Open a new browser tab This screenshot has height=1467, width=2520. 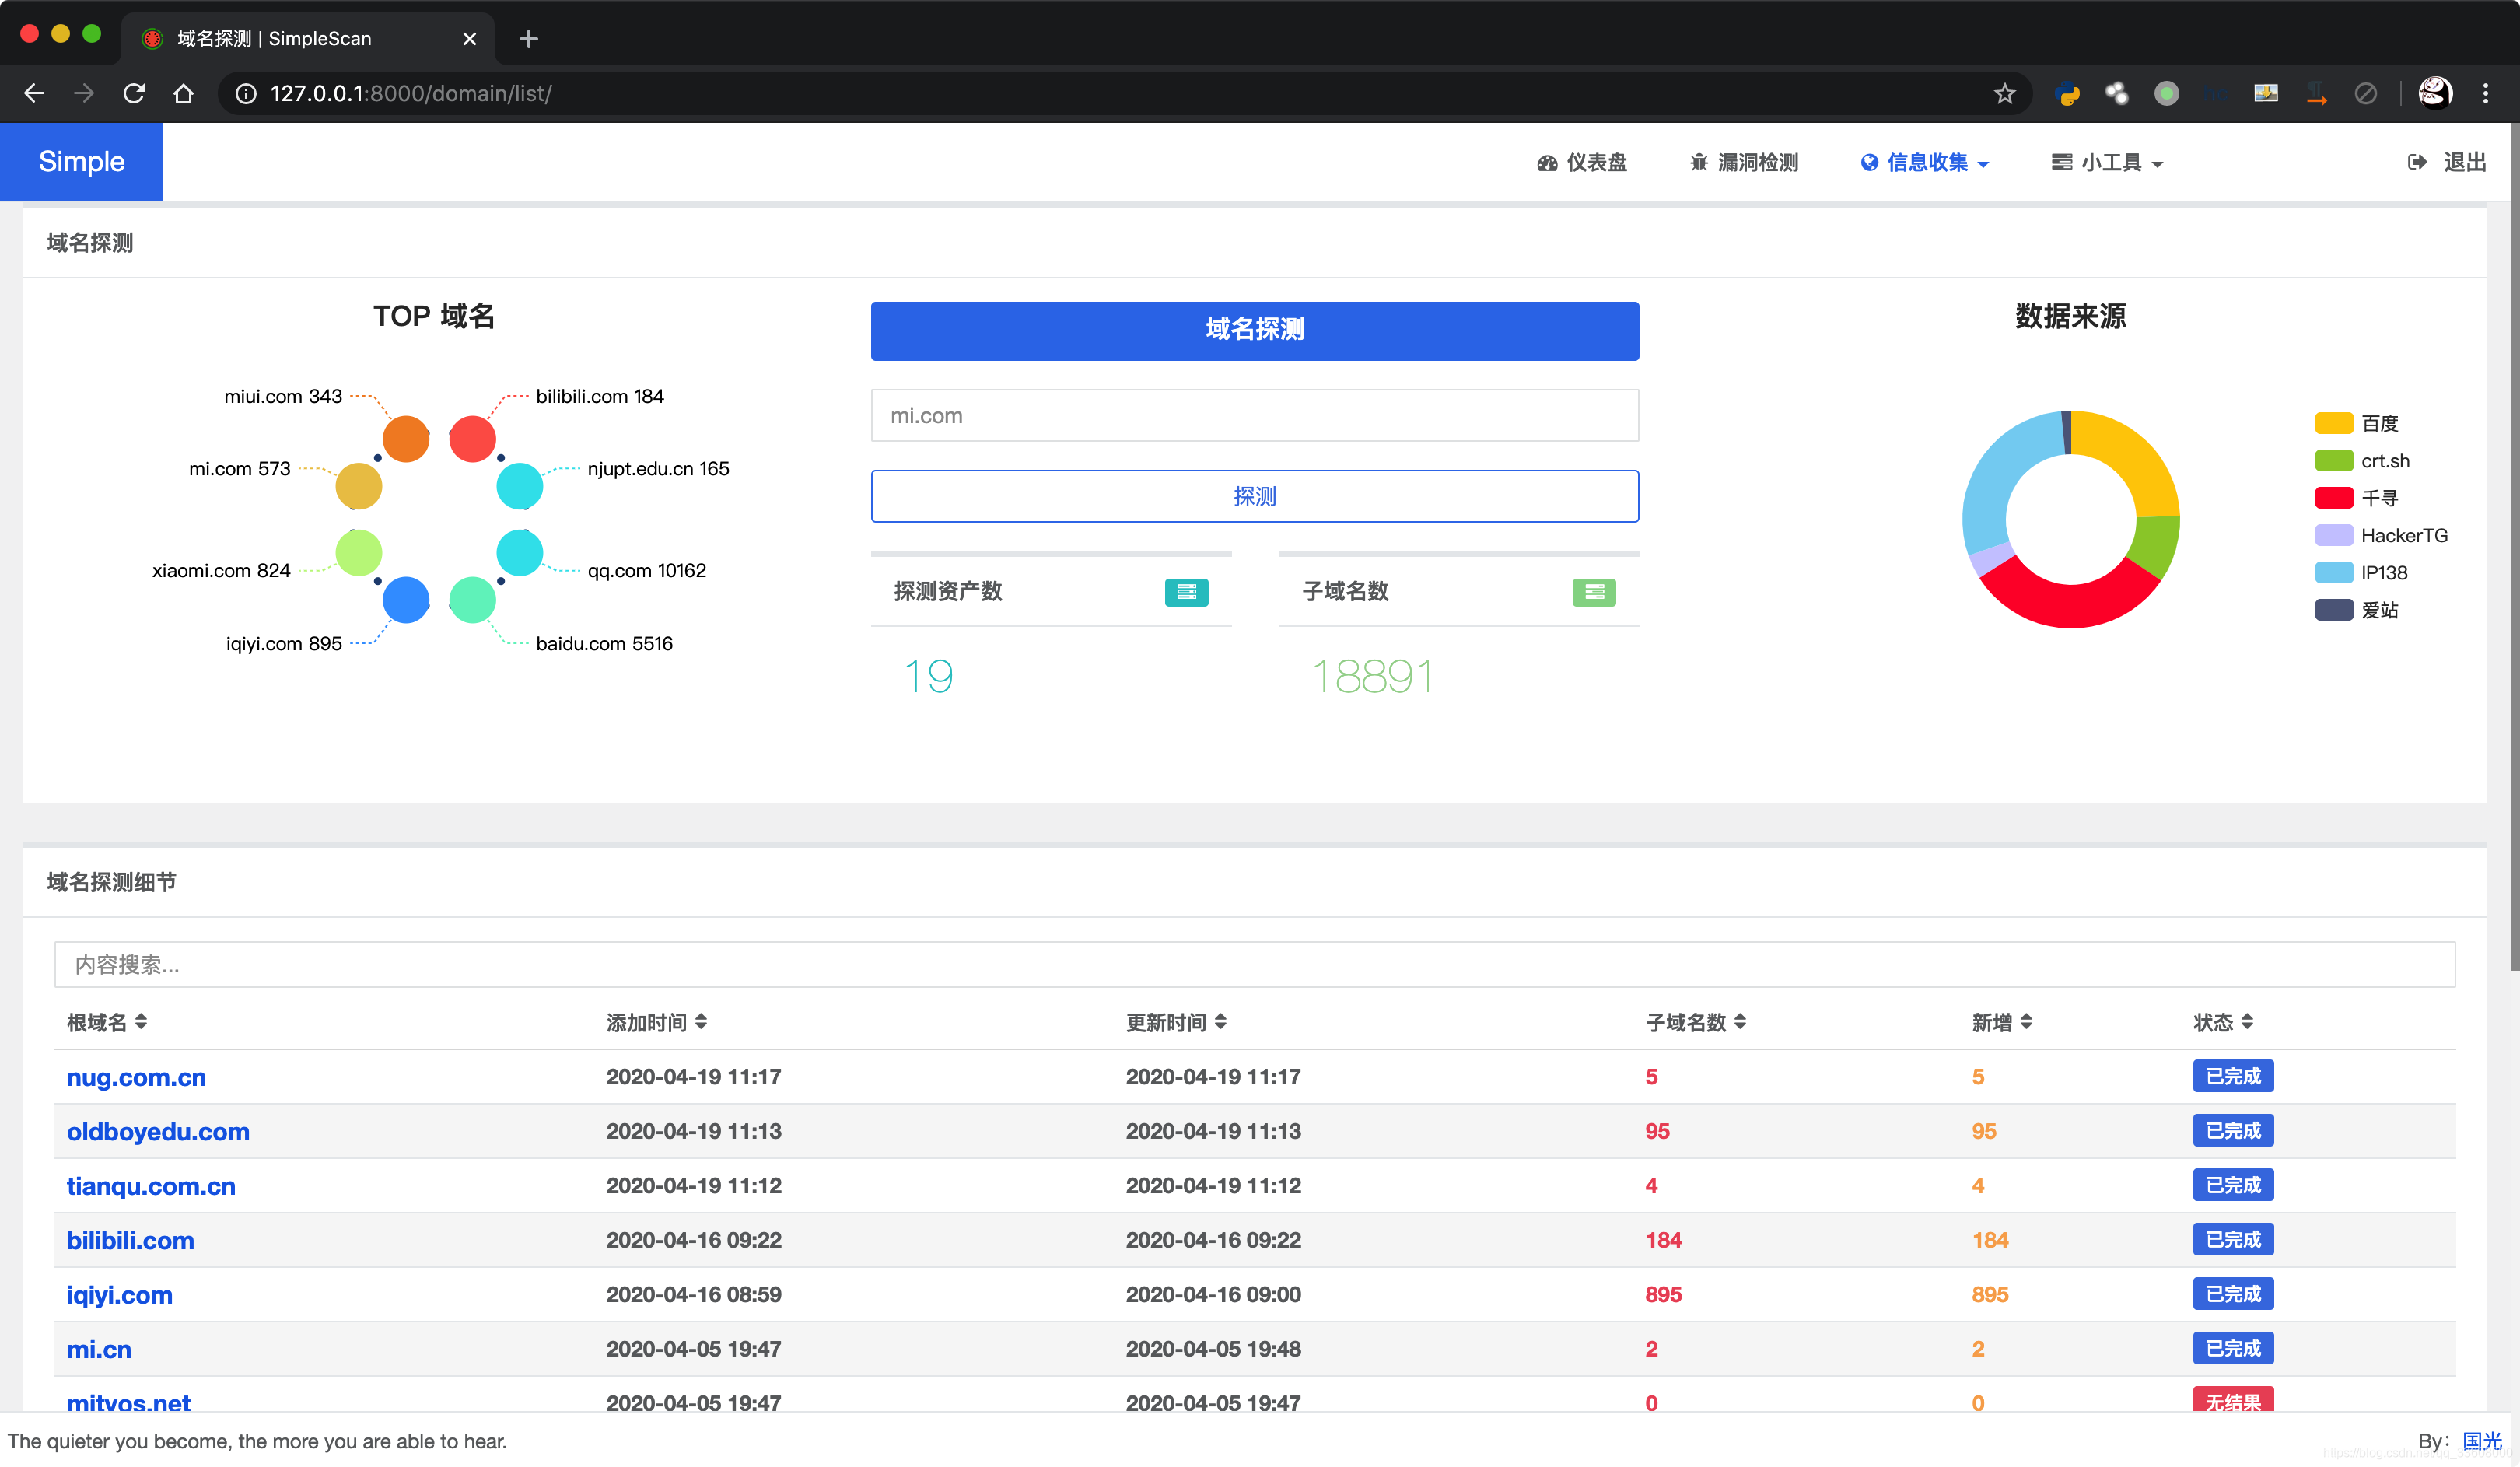click(x=529, y=39)
